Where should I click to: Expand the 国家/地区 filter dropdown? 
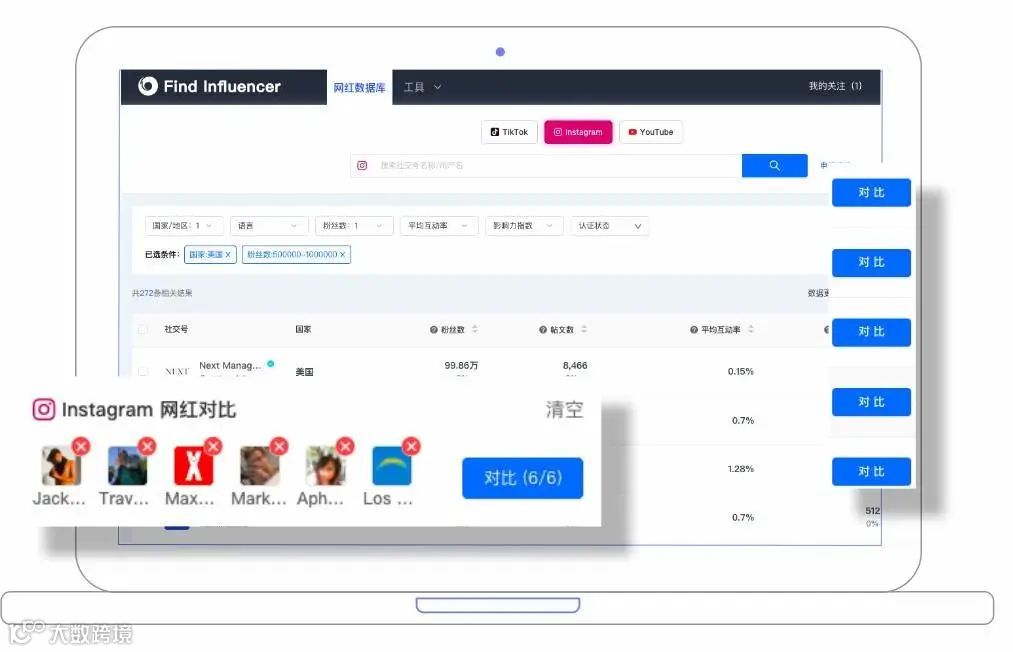(x=184, y=226)
